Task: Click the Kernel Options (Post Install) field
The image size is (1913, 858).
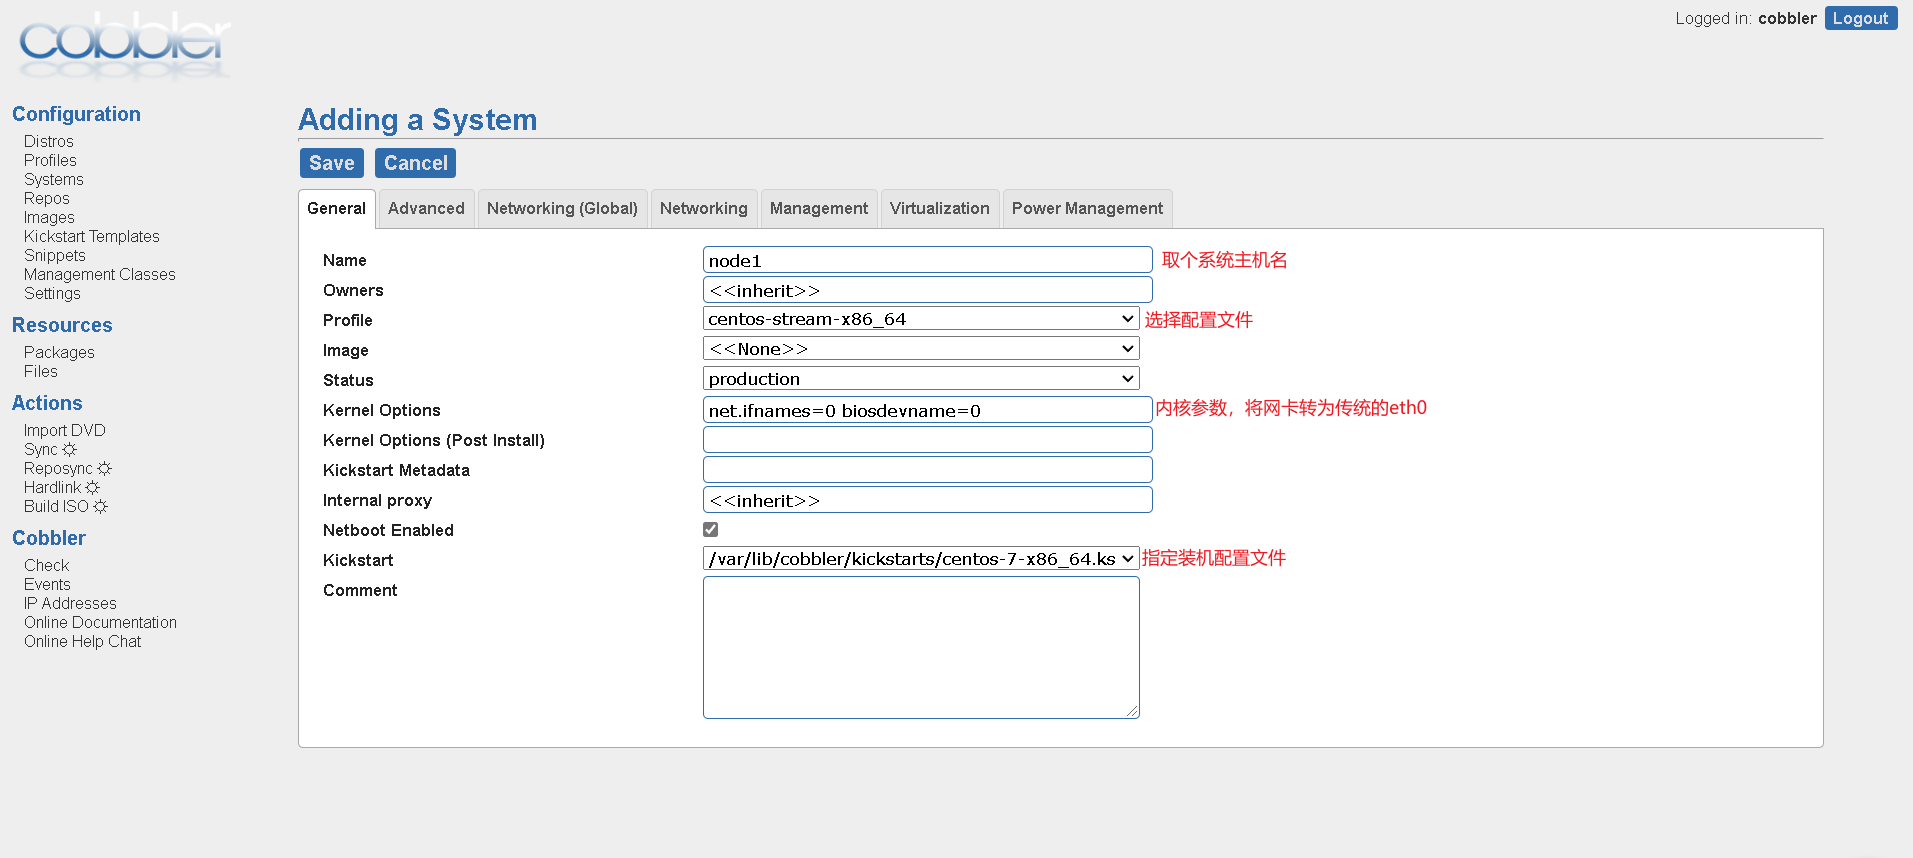Action: [928, 440]
